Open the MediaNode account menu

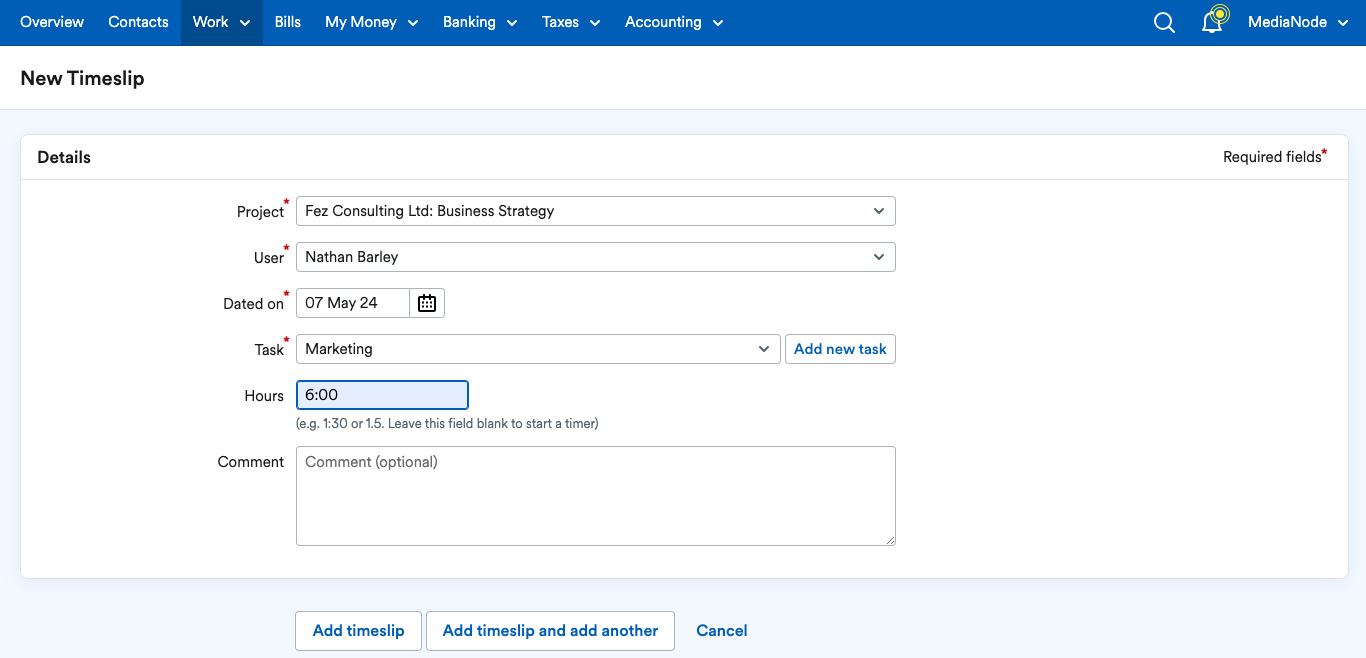coord(1298,22)
